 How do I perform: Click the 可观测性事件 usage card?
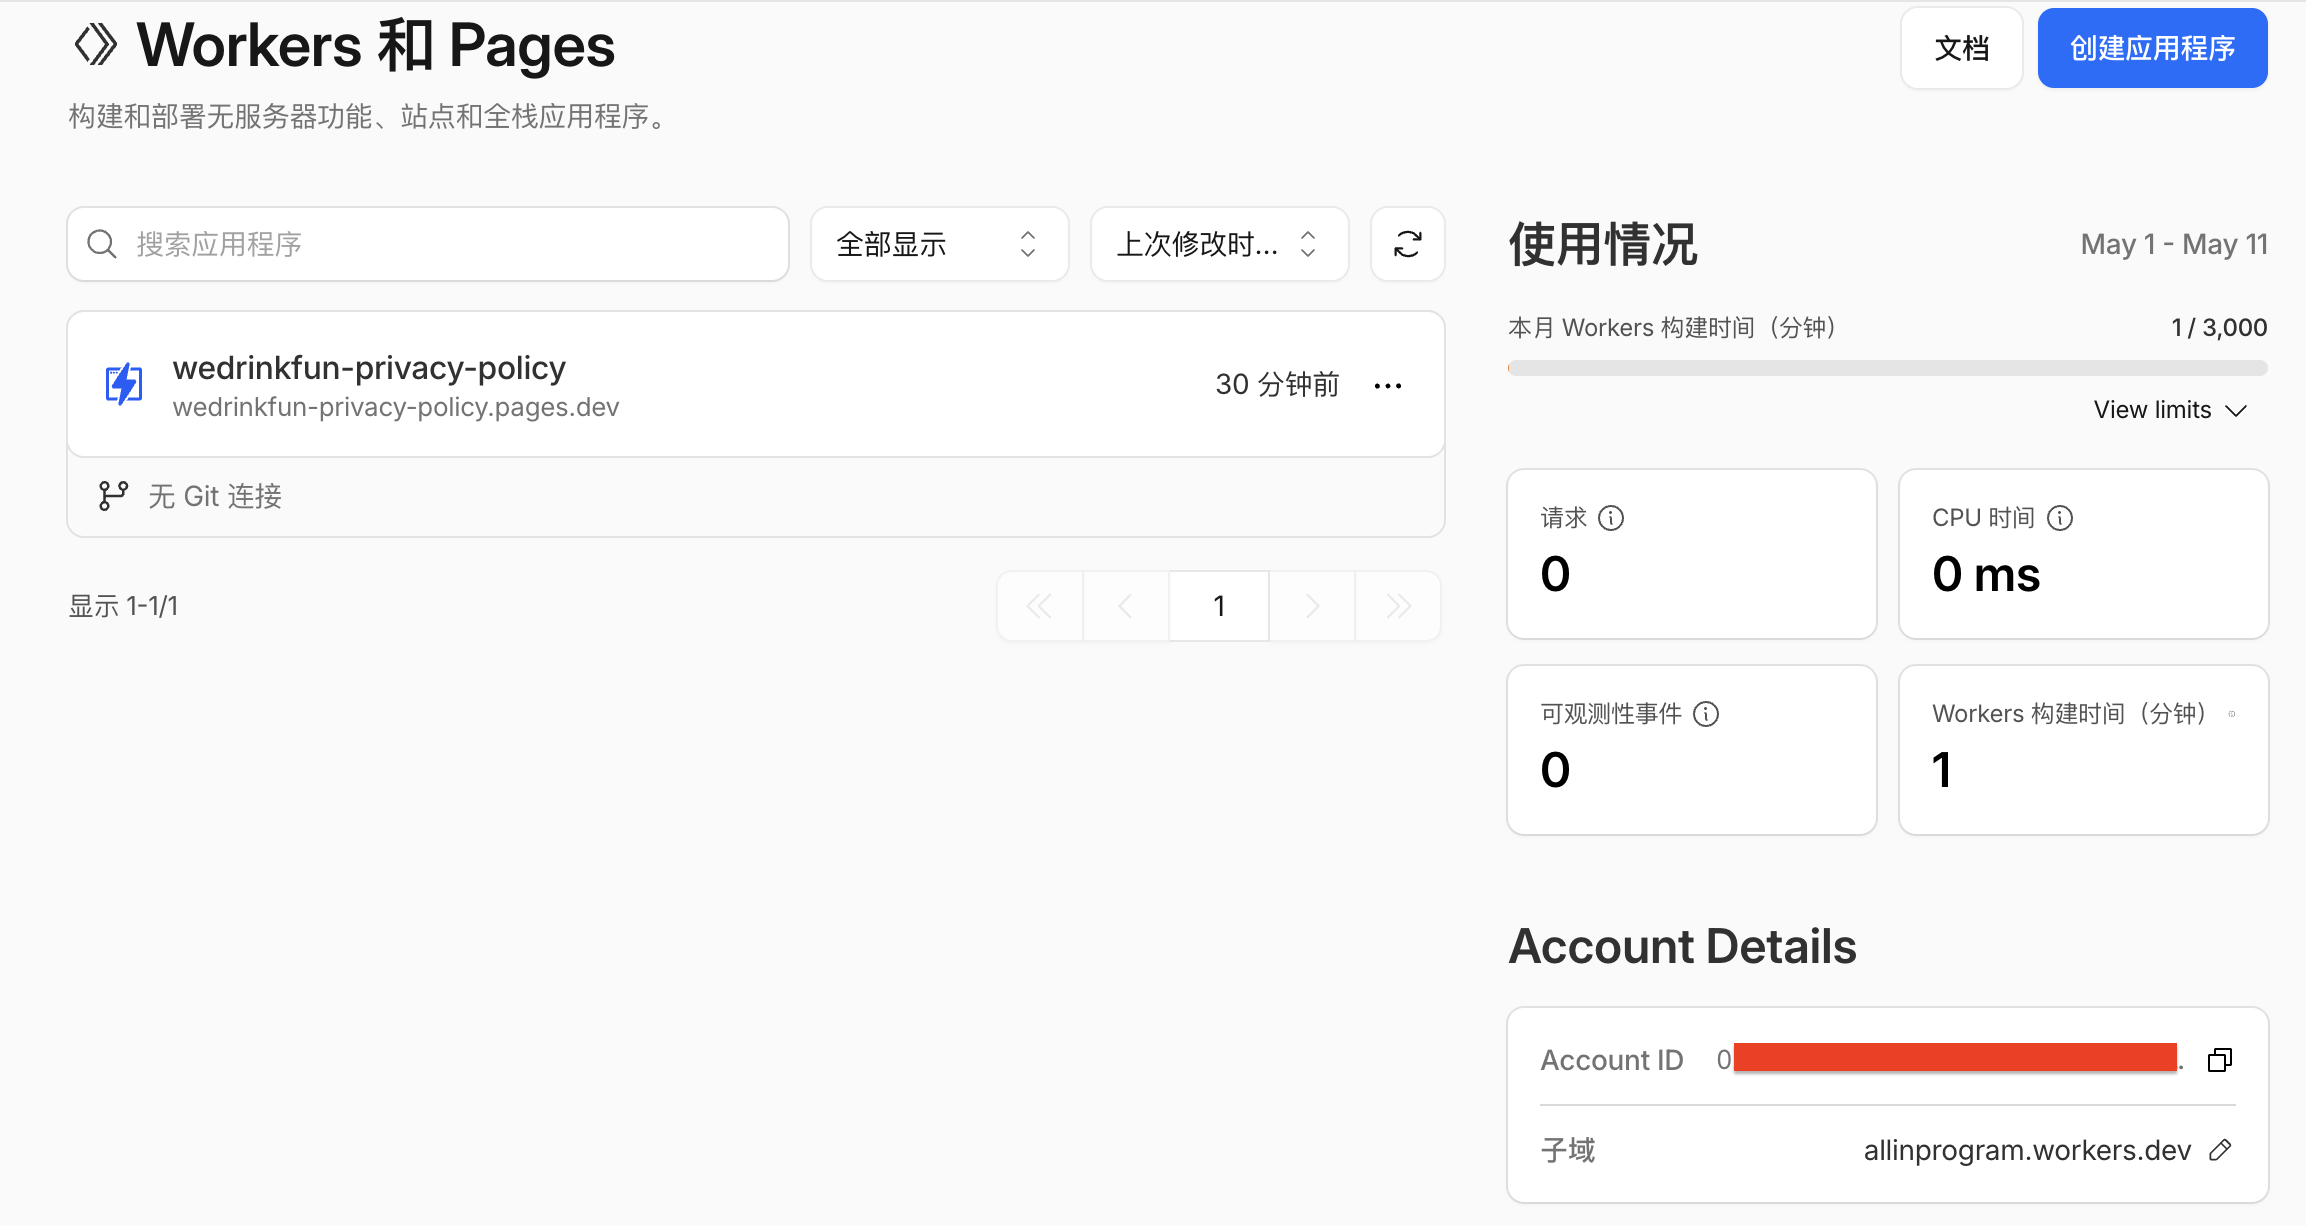click(1692, 750)
